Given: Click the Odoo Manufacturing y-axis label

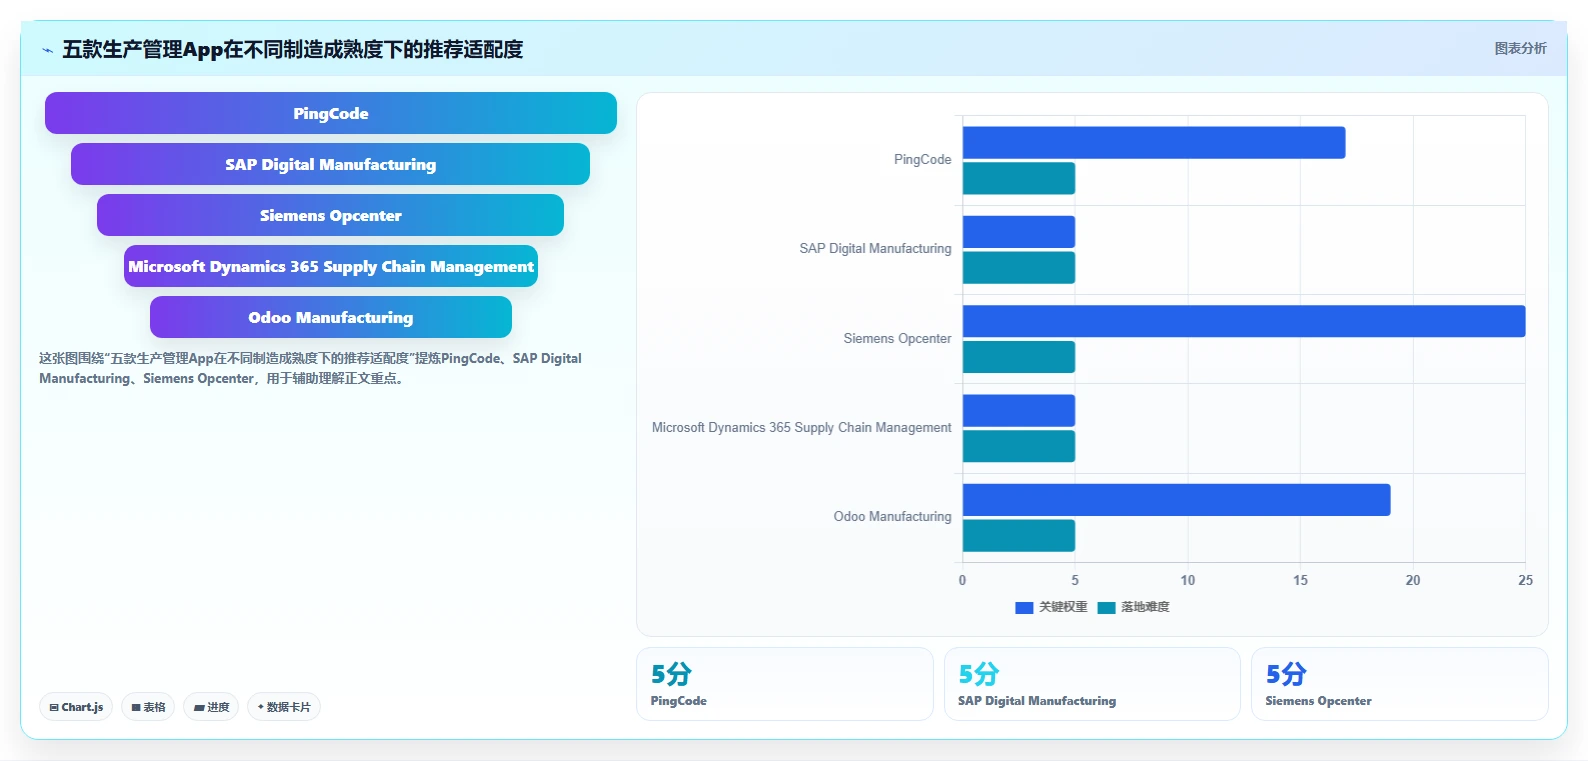Looking at the screenshot, I should (x=892, y=516).
